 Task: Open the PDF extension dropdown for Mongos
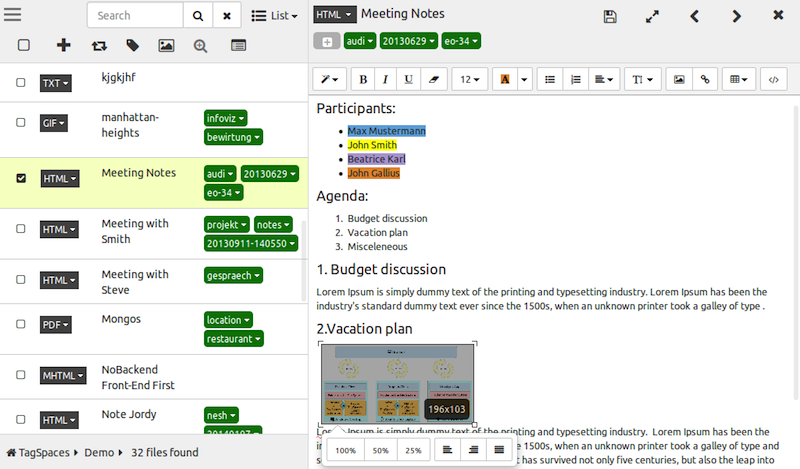point(56,325)
